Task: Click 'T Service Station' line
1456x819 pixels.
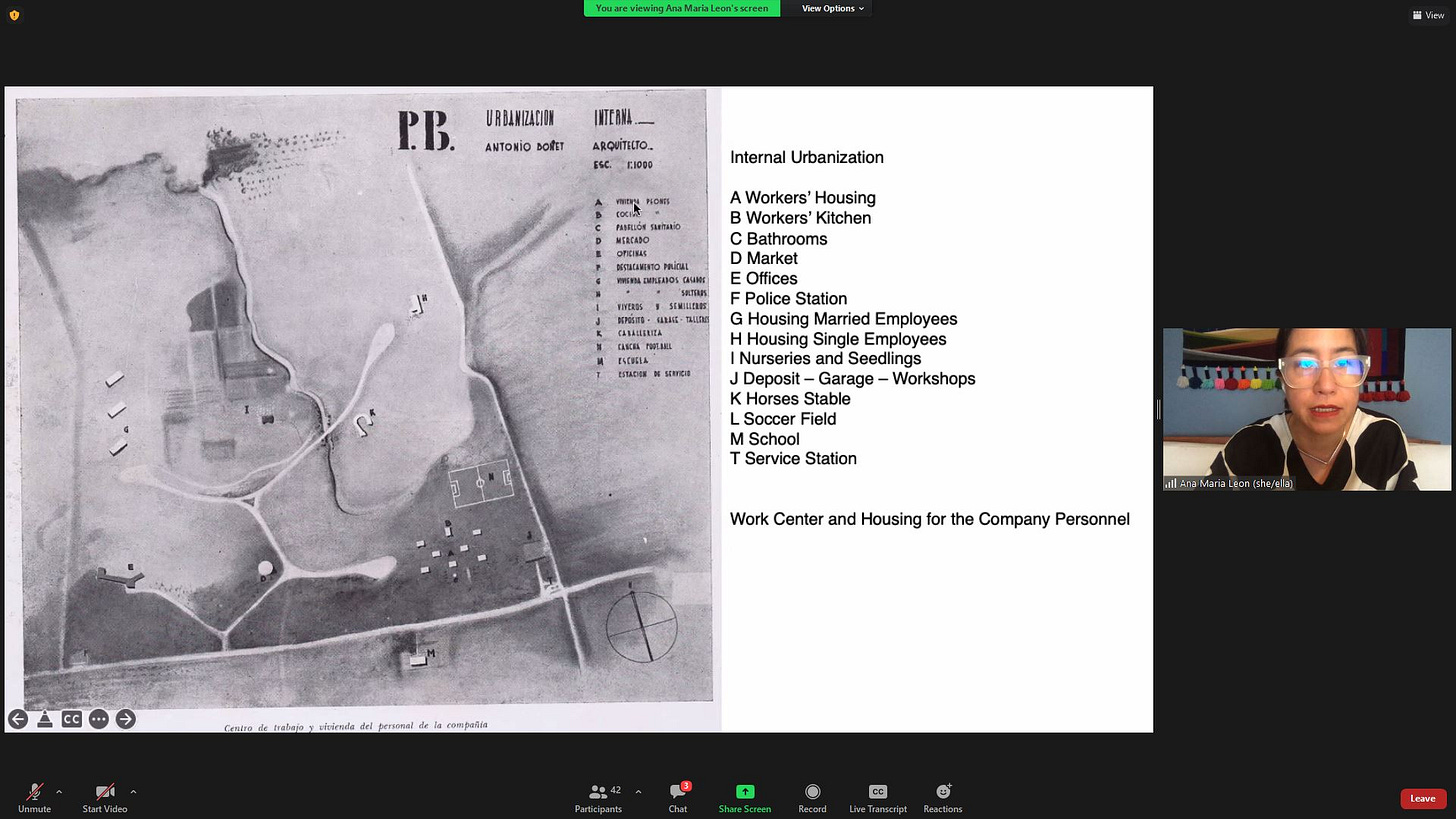Action: 793,458
